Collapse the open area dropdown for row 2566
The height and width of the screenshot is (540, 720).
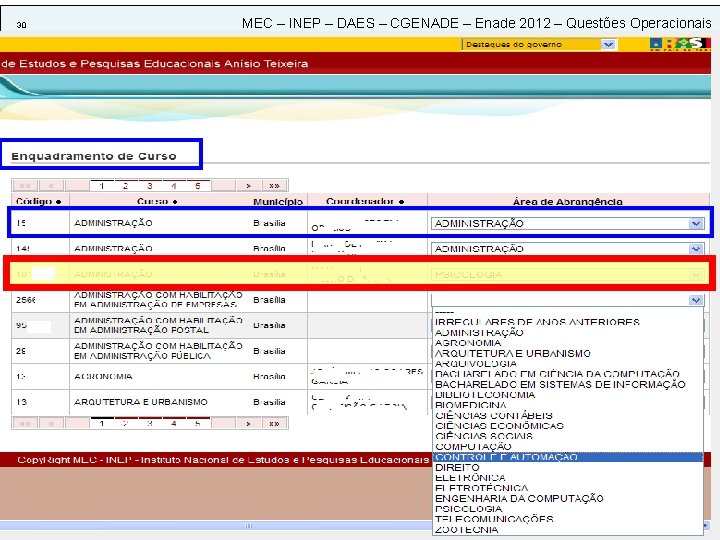pyautogui.click(x=696, y=300)
